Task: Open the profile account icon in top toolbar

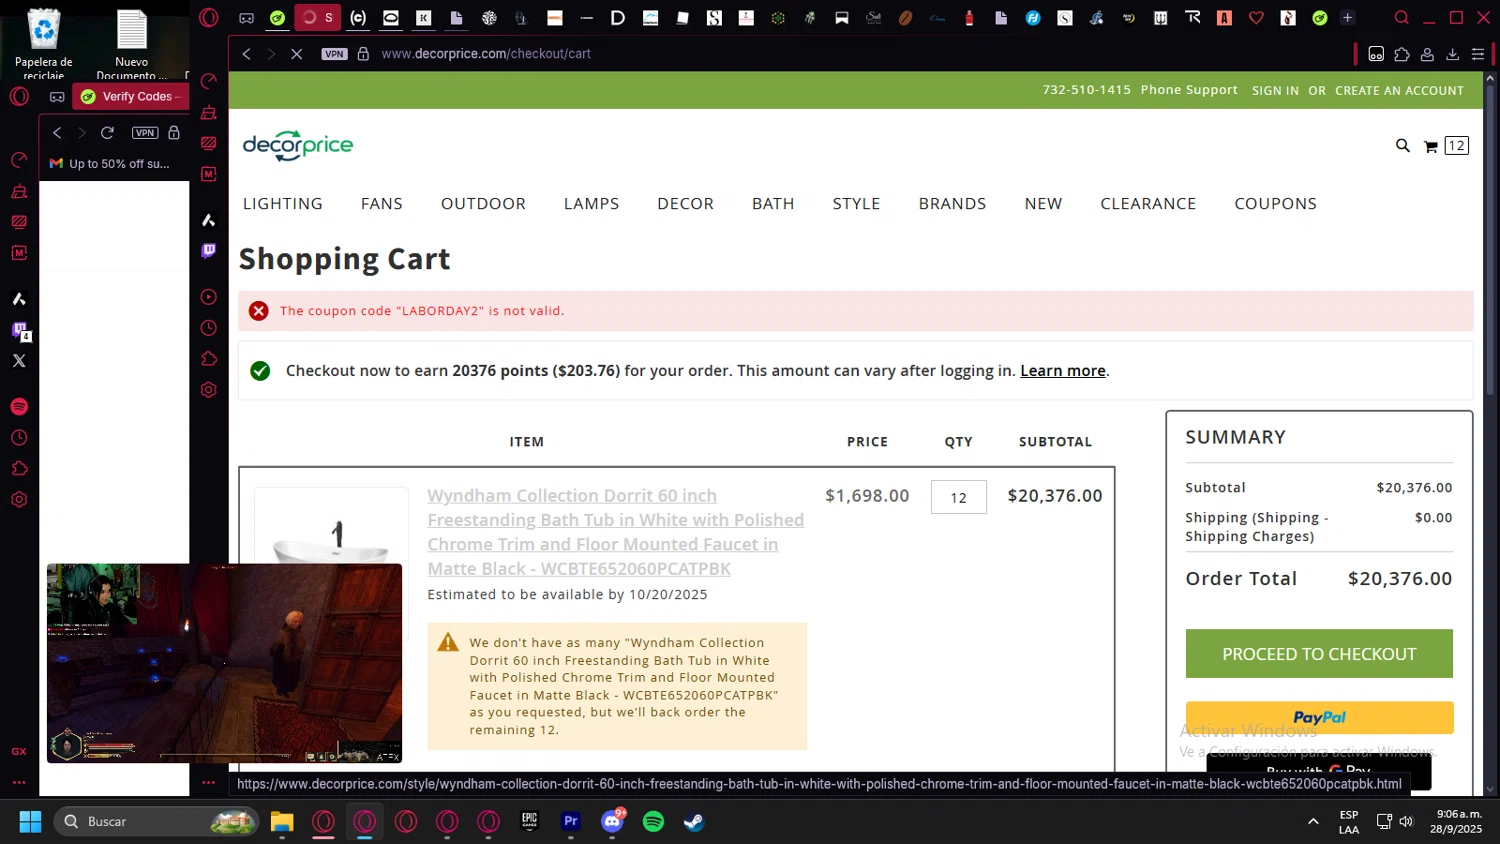Action: click(x=1427, y=54)
